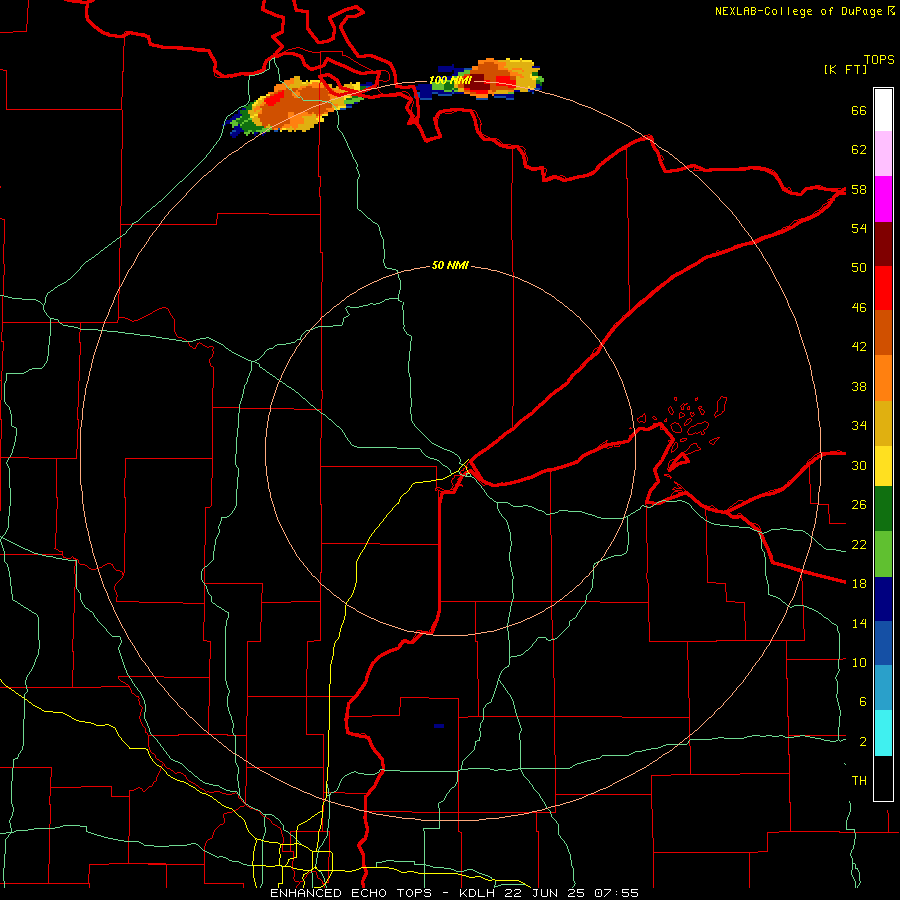Click the 50 NMI range ring label
This screenshot has width=900, height=900.
(x=451, y=265)
